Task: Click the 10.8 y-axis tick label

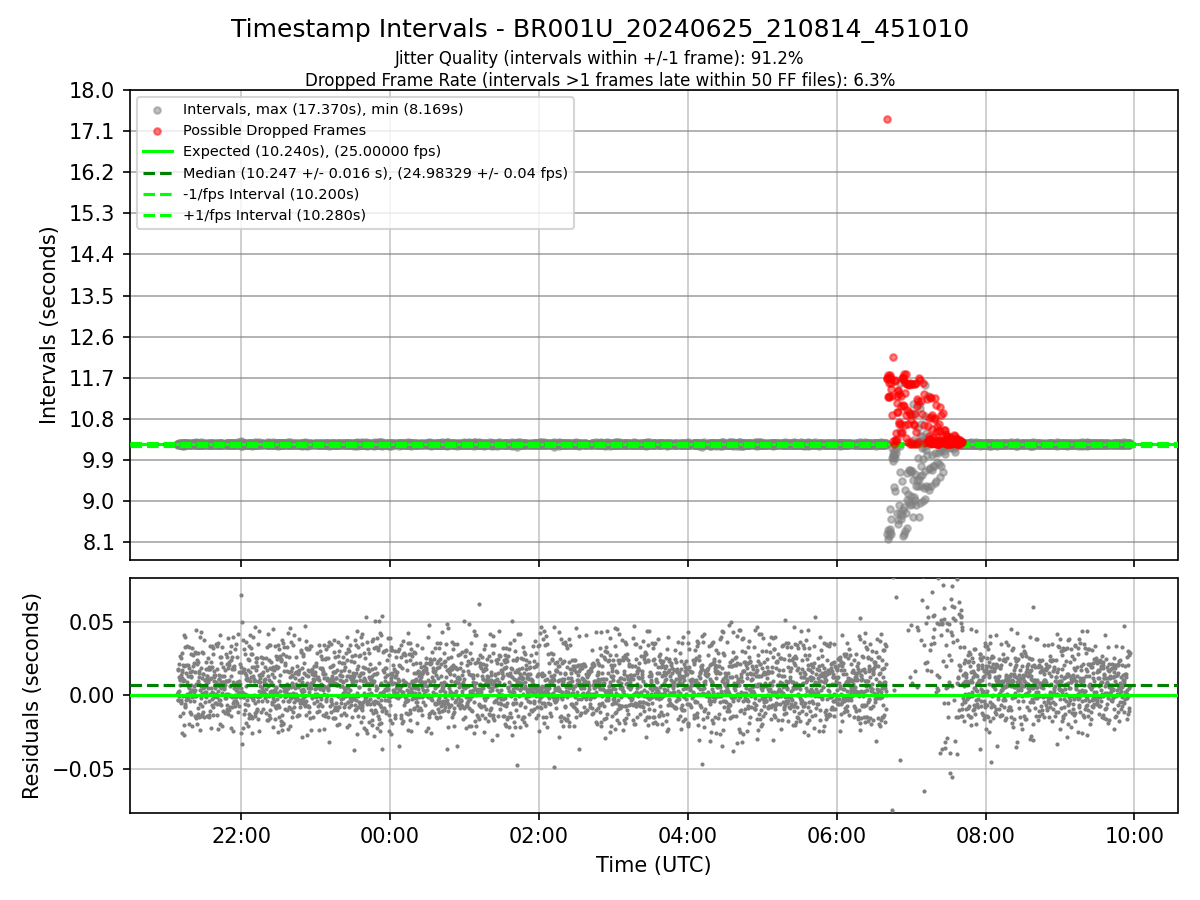Action: click(94, 419)
